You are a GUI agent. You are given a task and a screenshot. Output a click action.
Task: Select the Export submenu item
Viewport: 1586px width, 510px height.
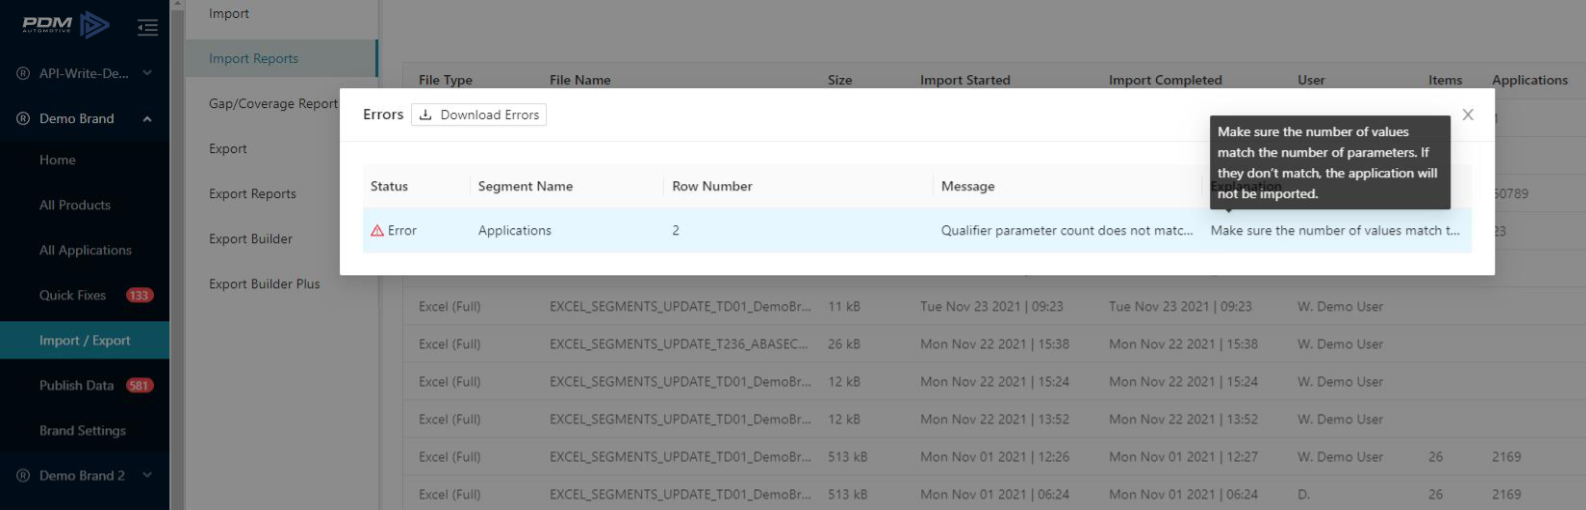click(x=228, y=148)
